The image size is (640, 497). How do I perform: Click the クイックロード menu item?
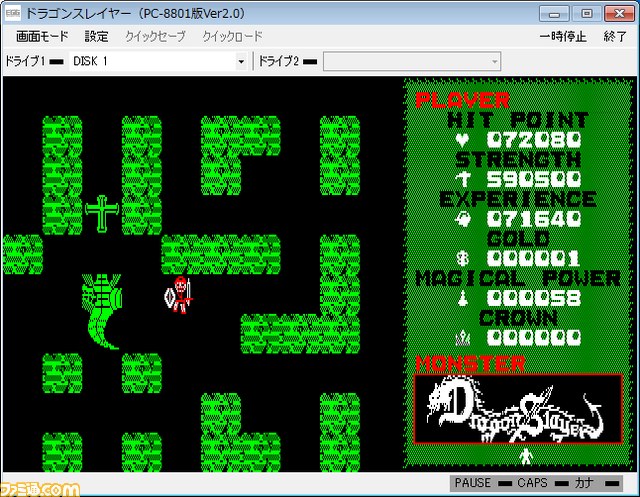(233, 36)
